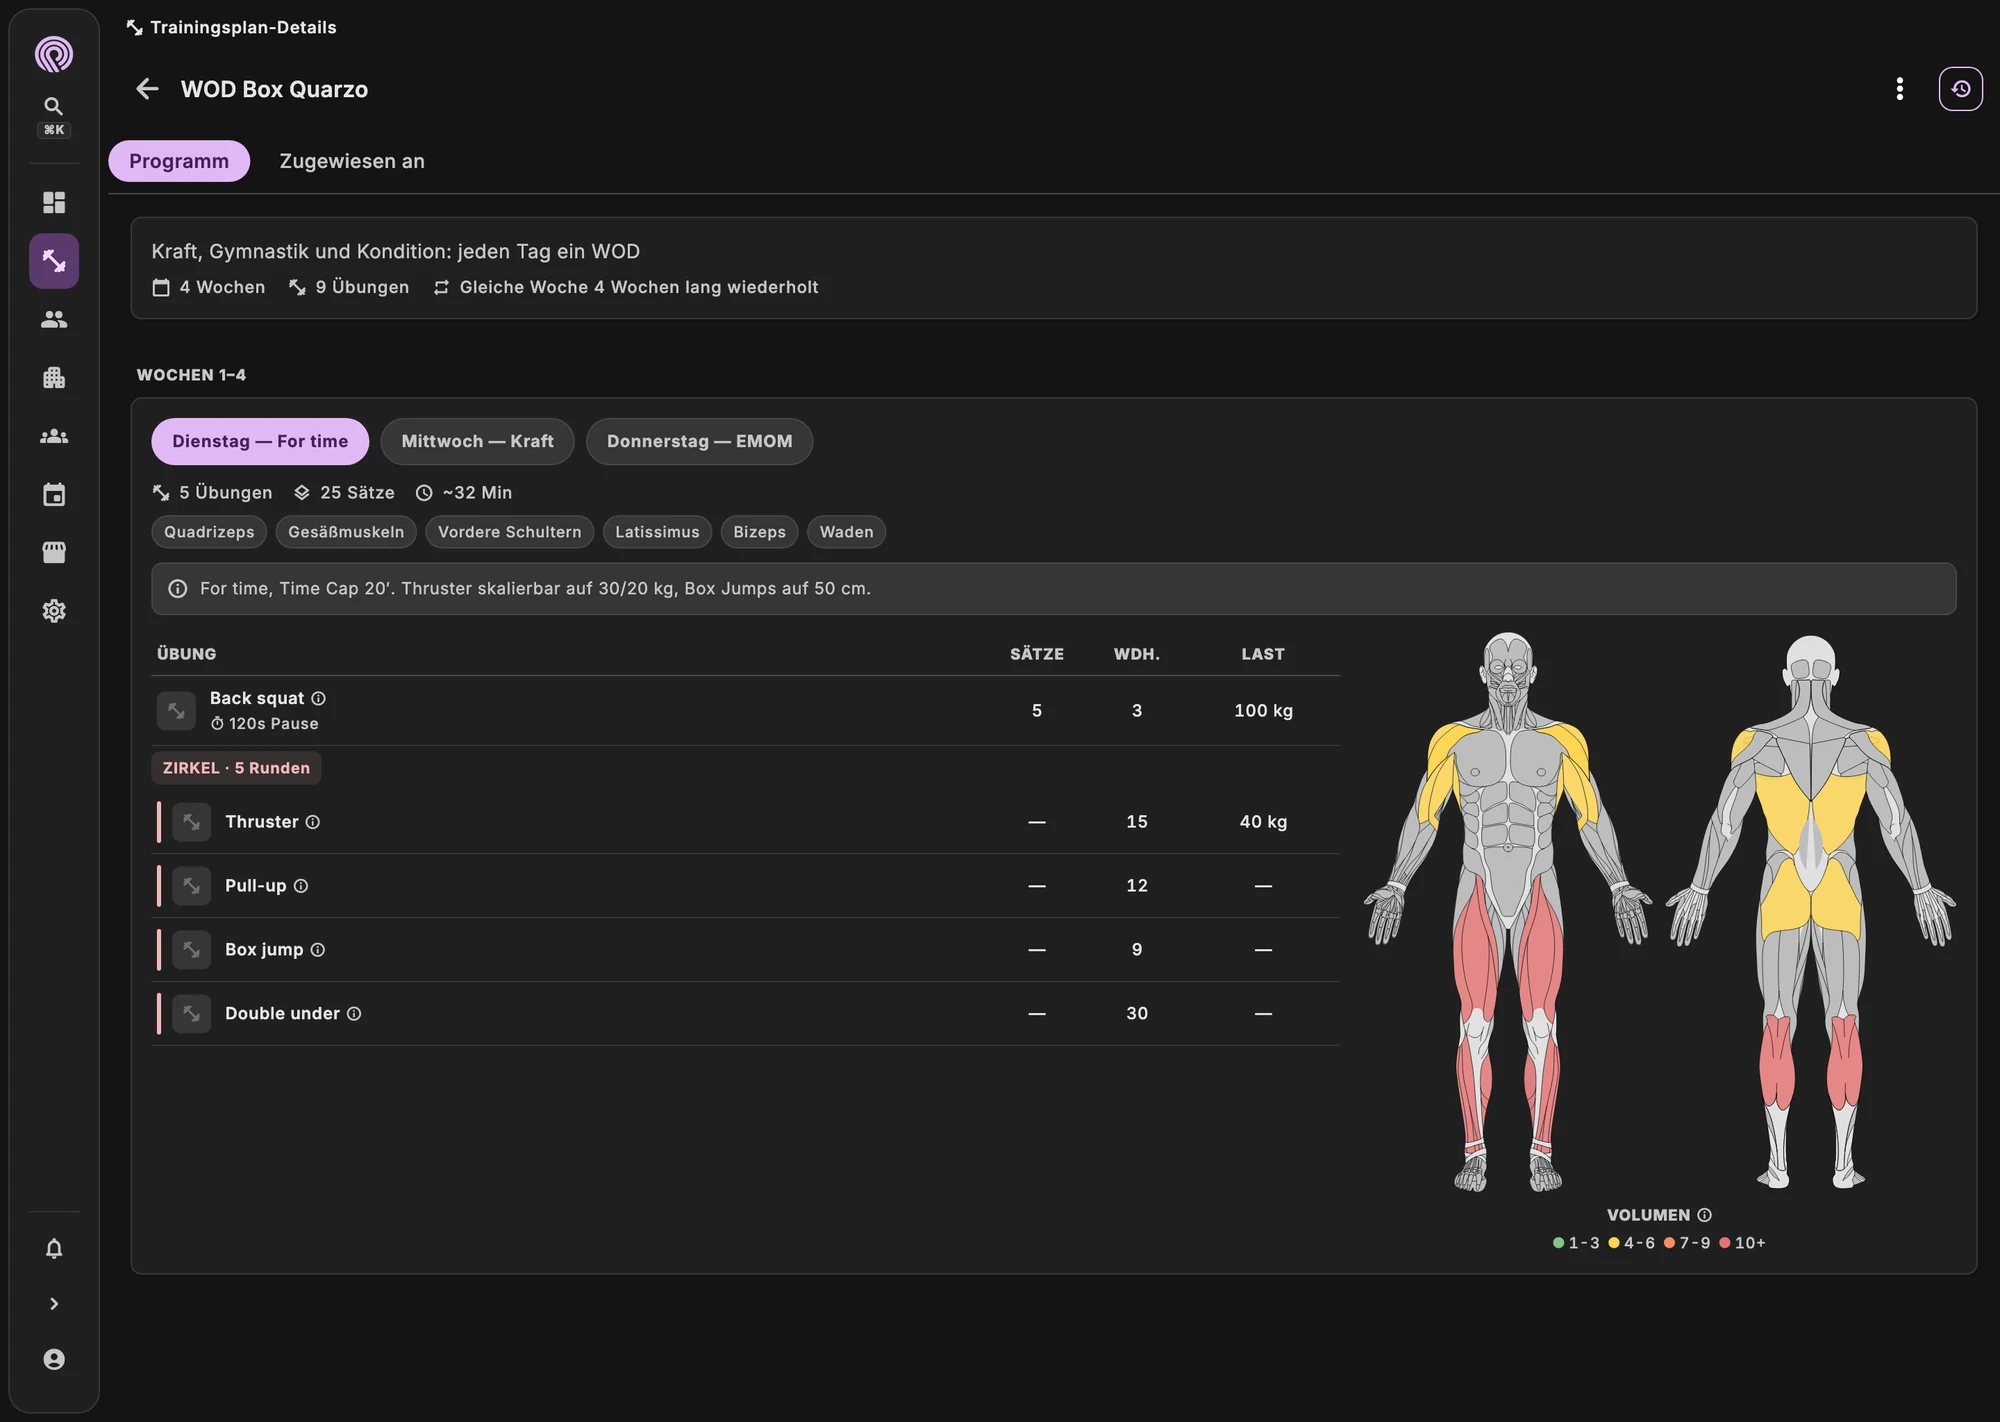
Task: Select the Donnerstag — EMOM day
Action: click(699, 442)
